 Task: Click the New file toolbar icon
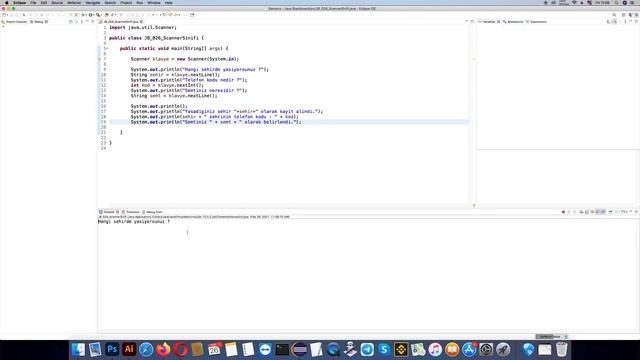tap(4, 15)
